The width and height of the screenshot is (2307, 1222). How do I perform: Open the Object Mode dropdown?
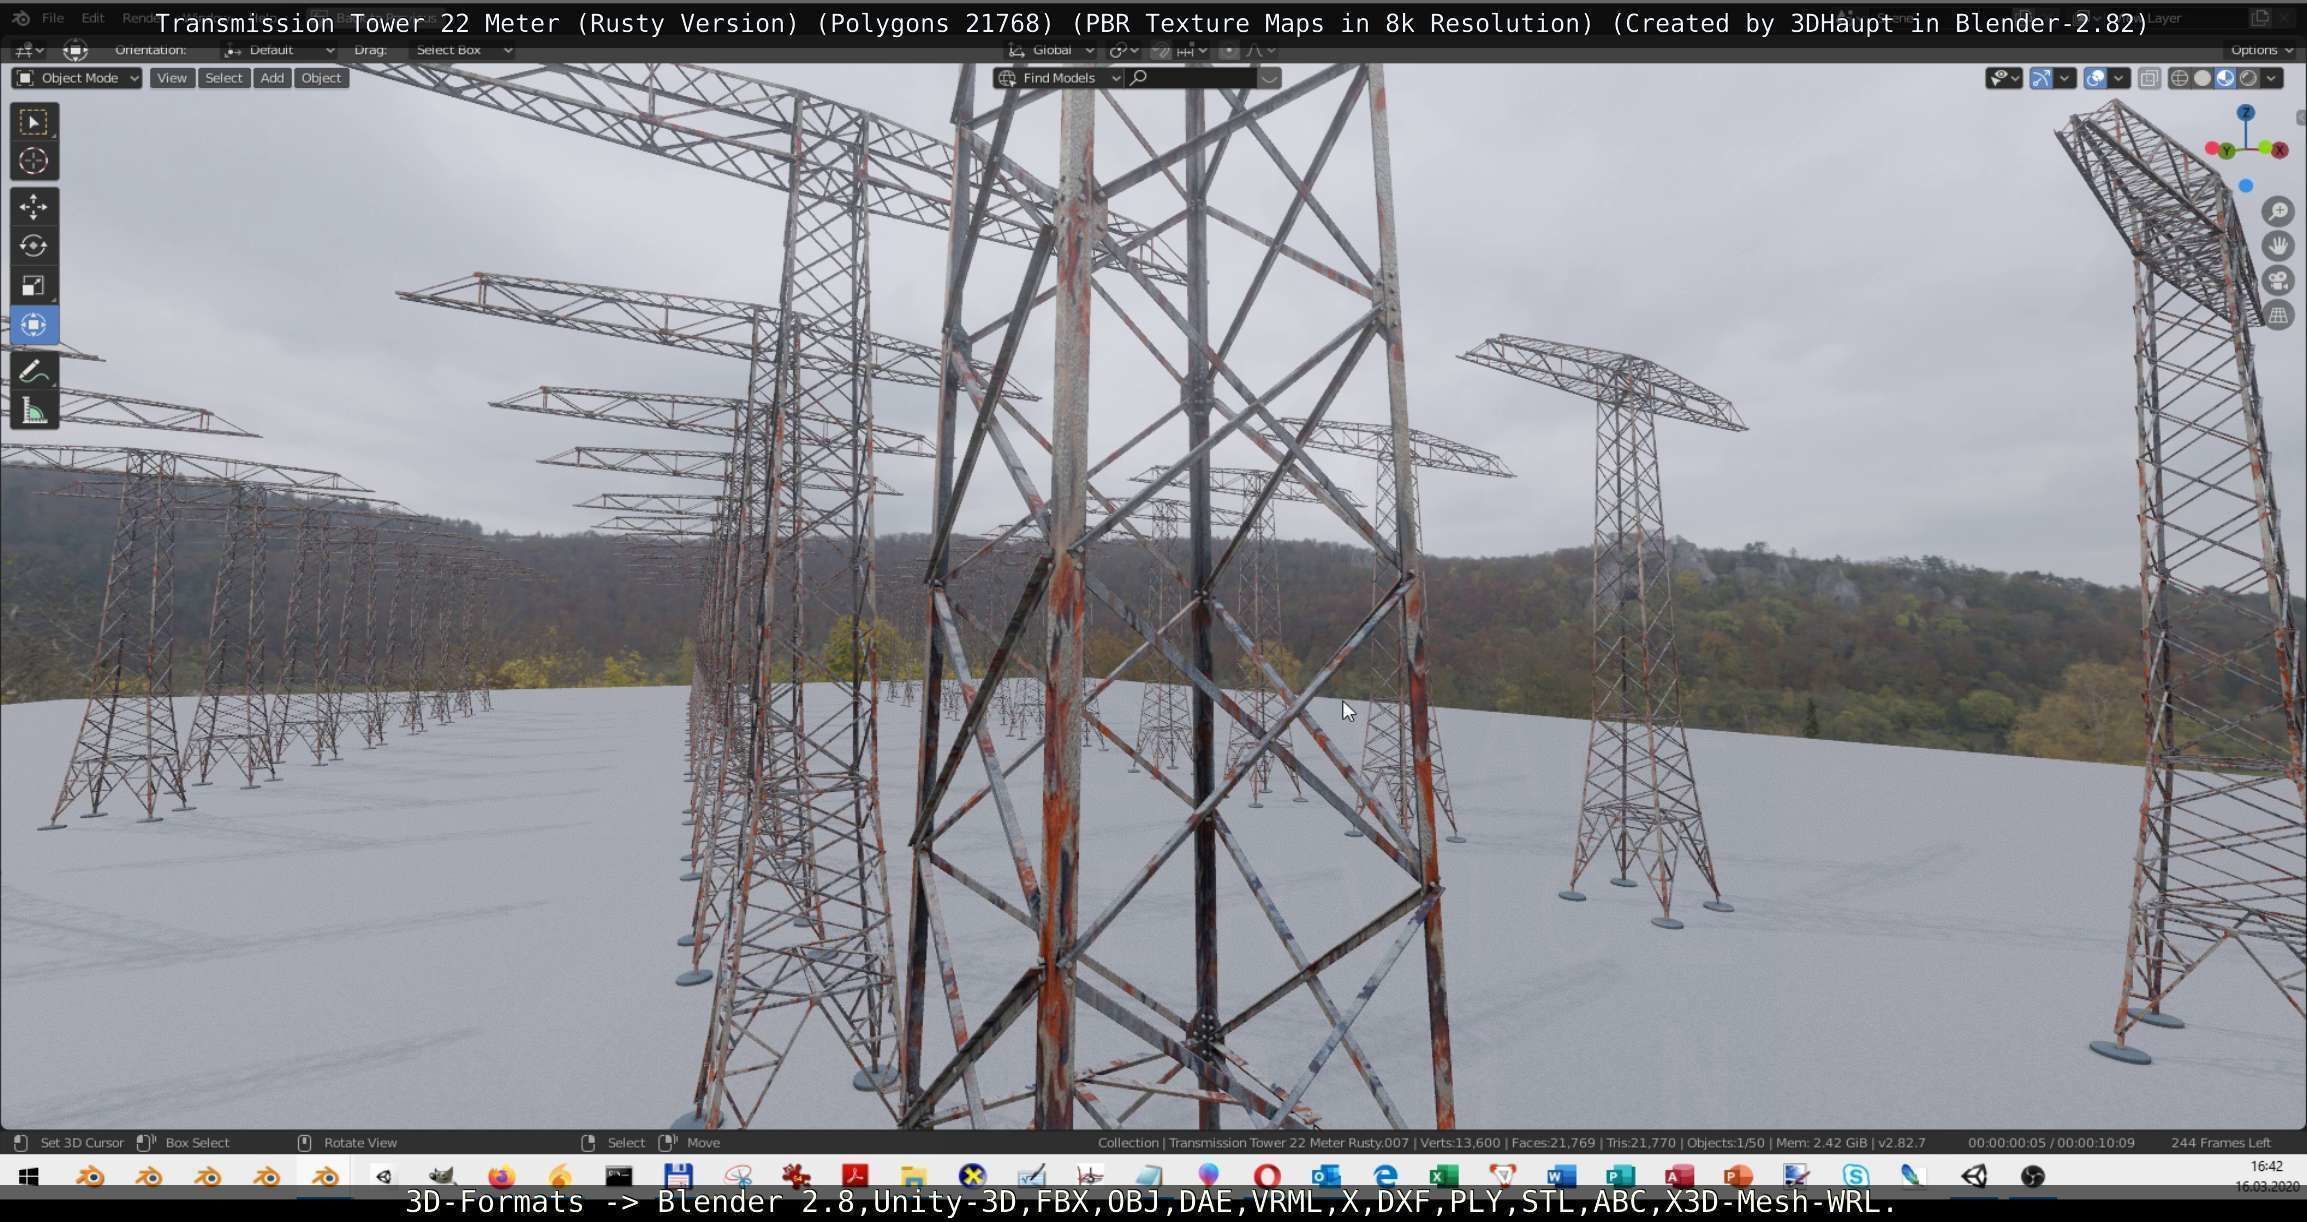(77, 78)
